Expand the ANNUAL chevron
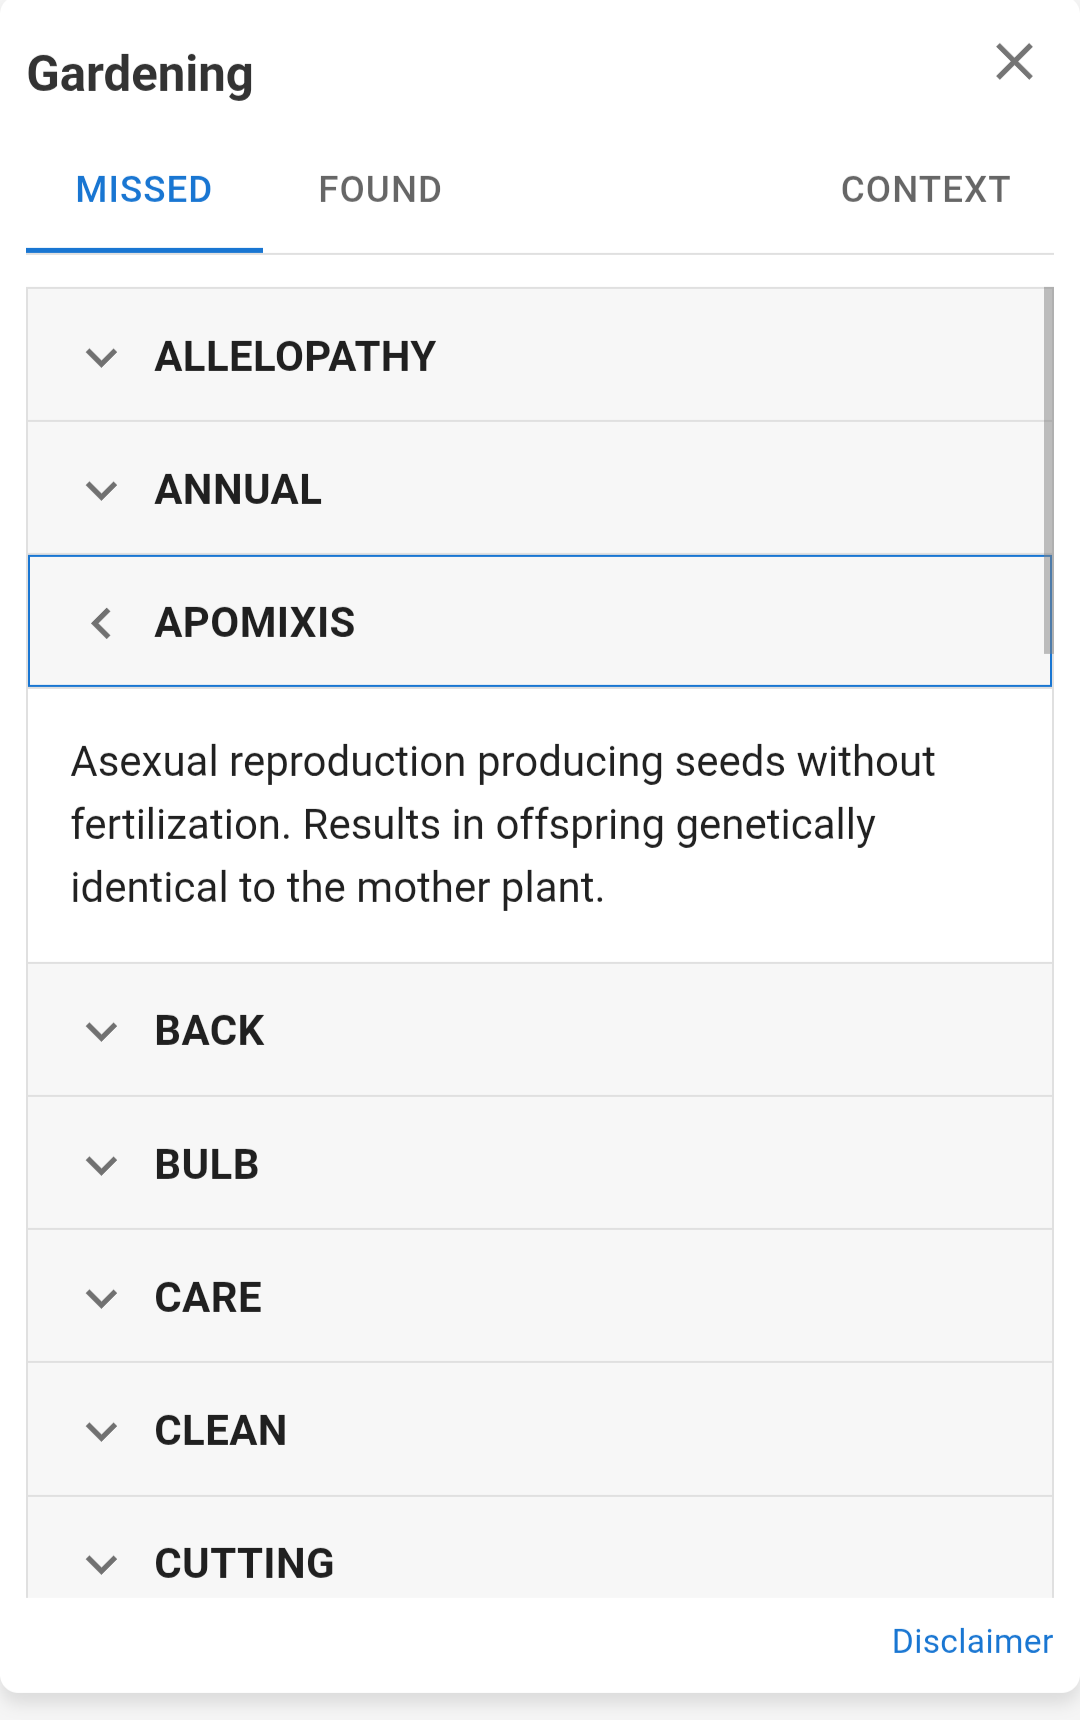Screen dimensions: 1080x1720 pos(102,490)
